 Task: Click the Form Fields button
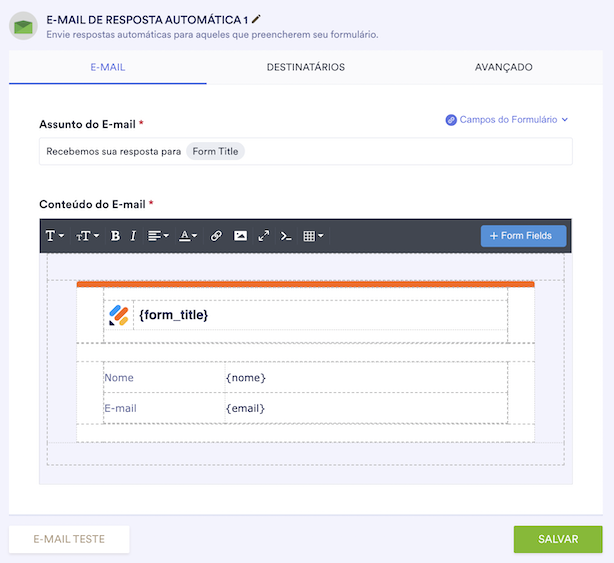pyautogui.click(x=523, y=236)
